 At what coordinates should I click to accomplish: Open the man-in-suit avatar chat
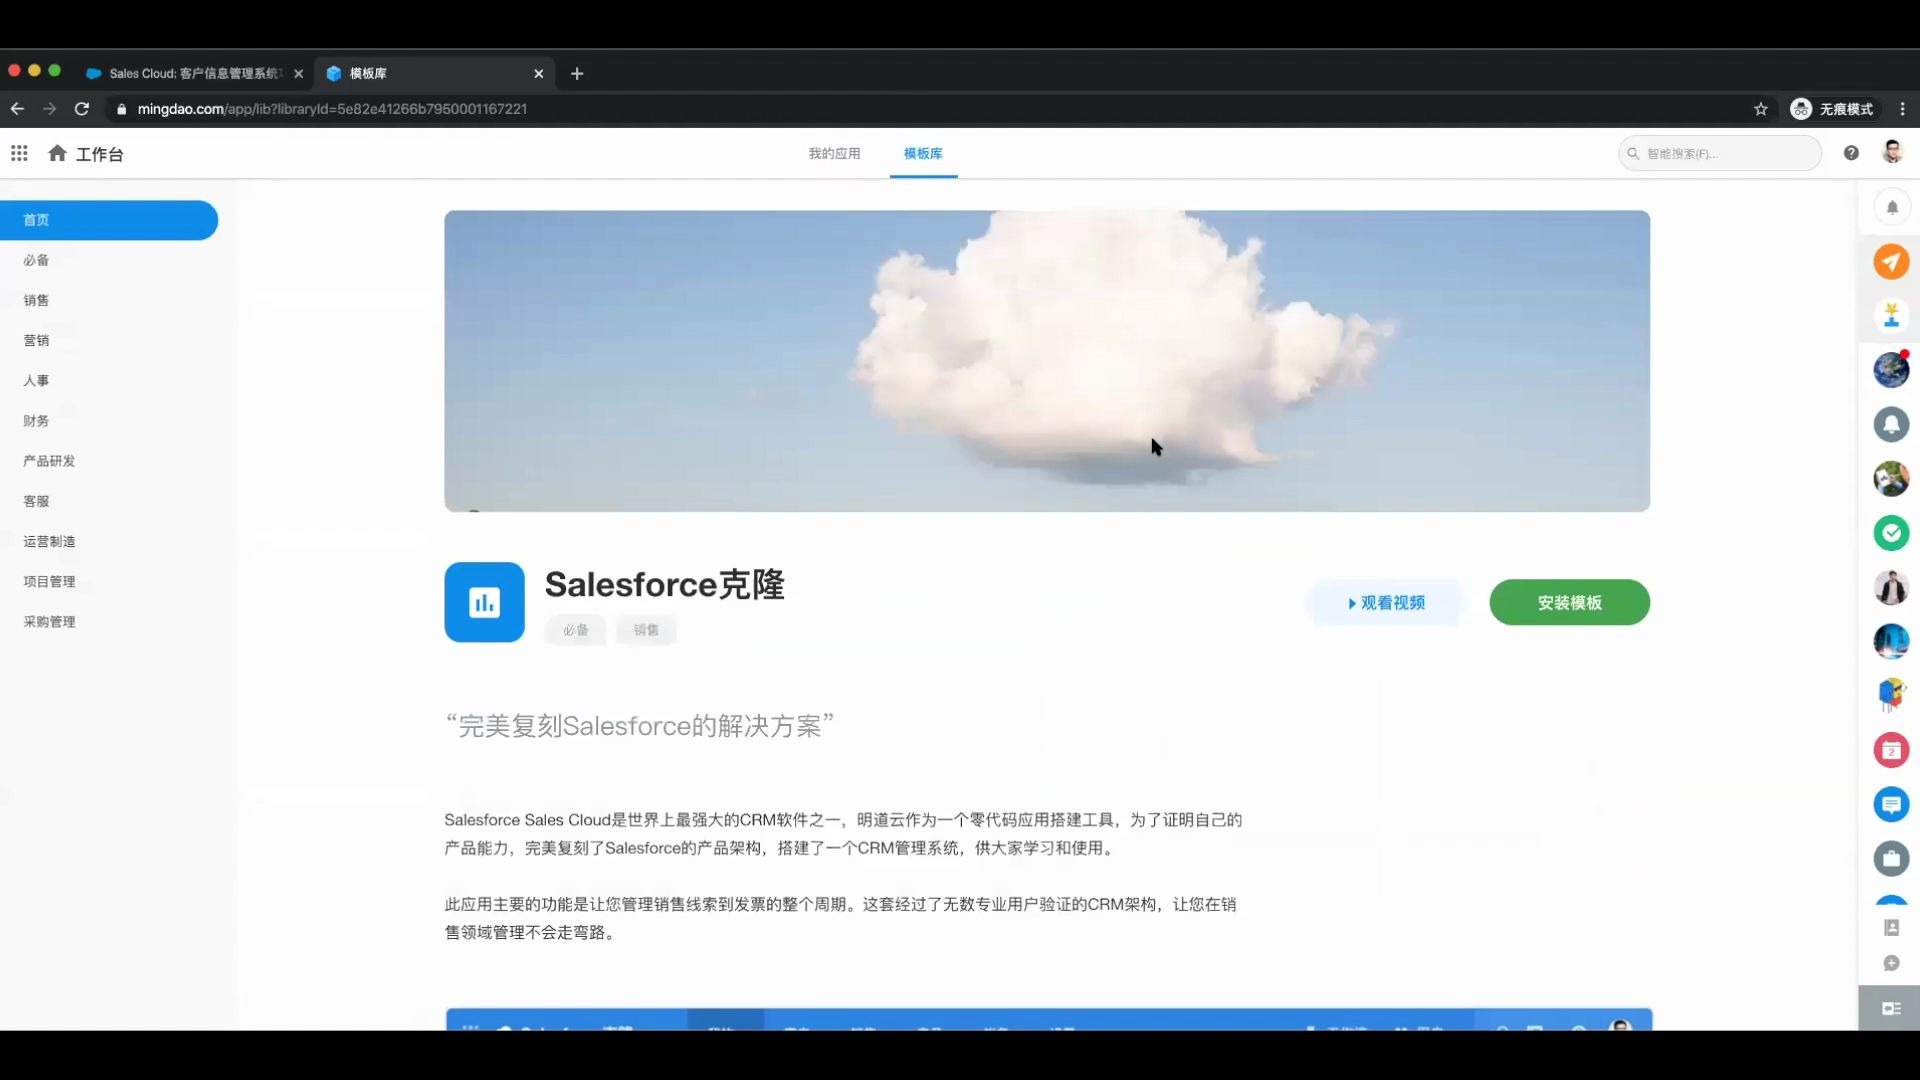click(x=1891, y=587)
